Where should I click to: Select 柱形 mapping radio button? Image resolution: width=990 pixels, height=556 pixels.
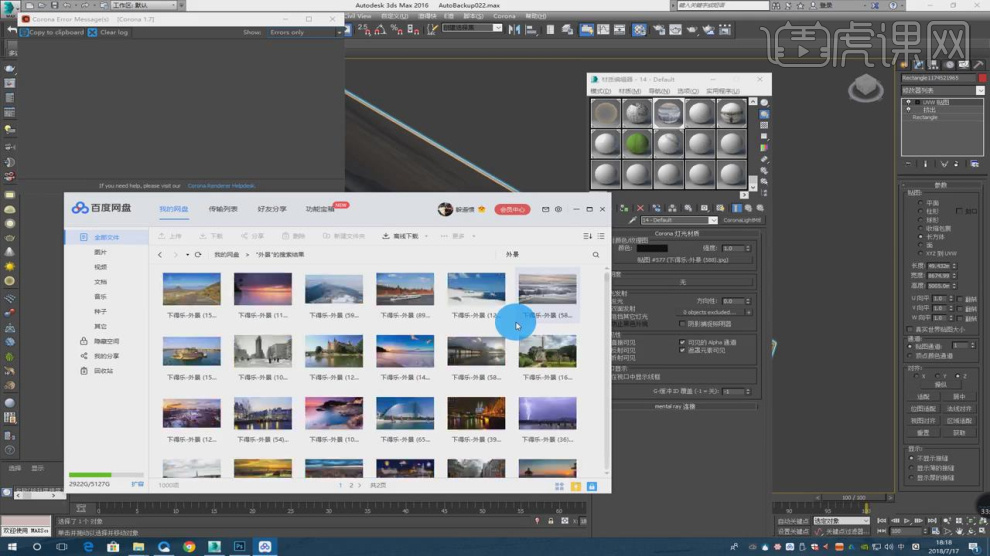[x=921, y=211]
